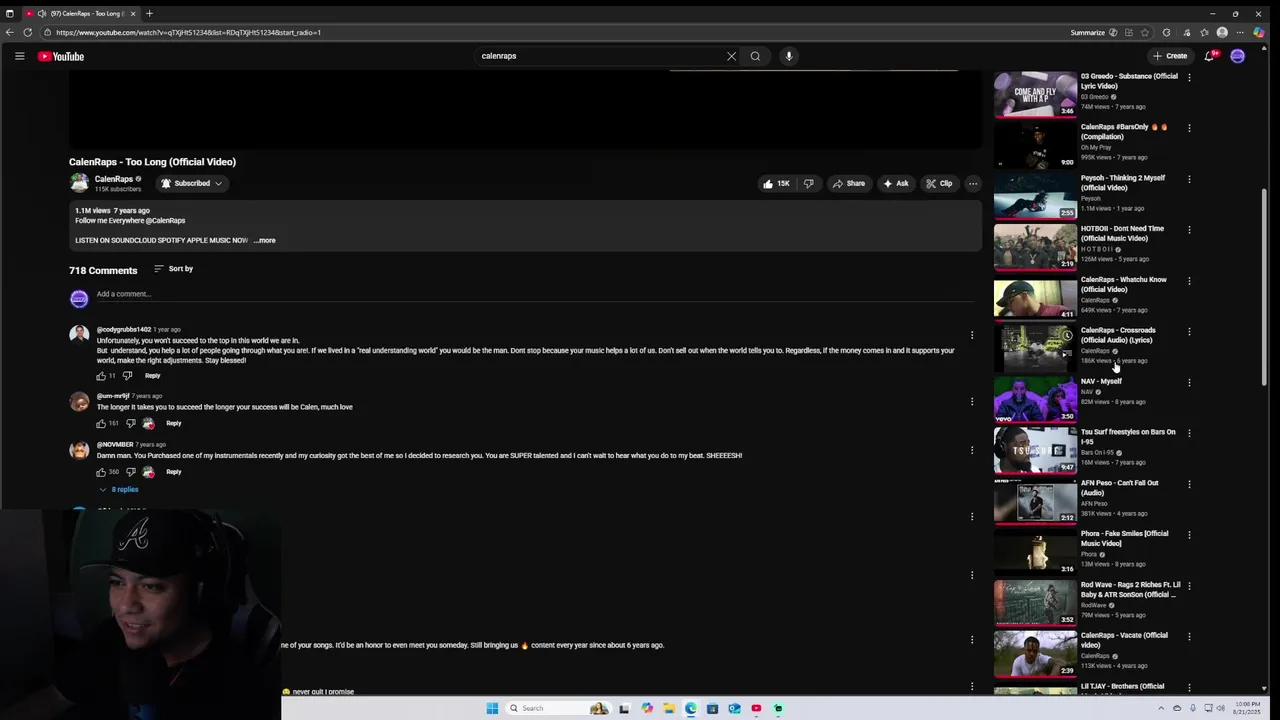Like the video with thumbs up 15K
Image resolution: width=1280 pixels, height=720 pixels.
(776, 183)
